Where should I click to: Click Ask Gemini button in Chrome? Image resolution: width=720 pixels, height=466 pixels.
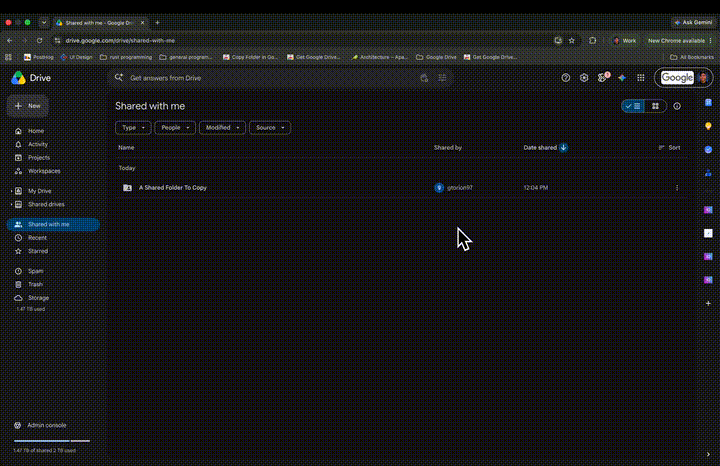click(693, 22)
